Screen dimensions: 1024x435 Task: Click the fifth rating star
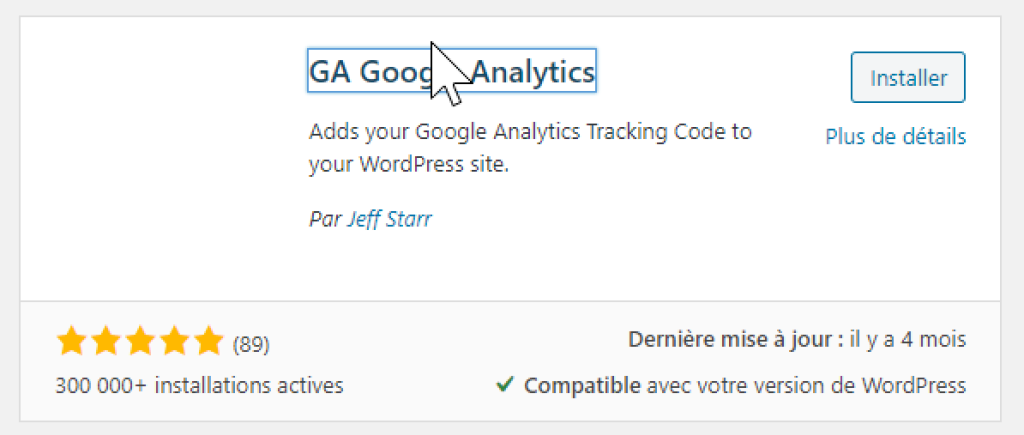208,342
